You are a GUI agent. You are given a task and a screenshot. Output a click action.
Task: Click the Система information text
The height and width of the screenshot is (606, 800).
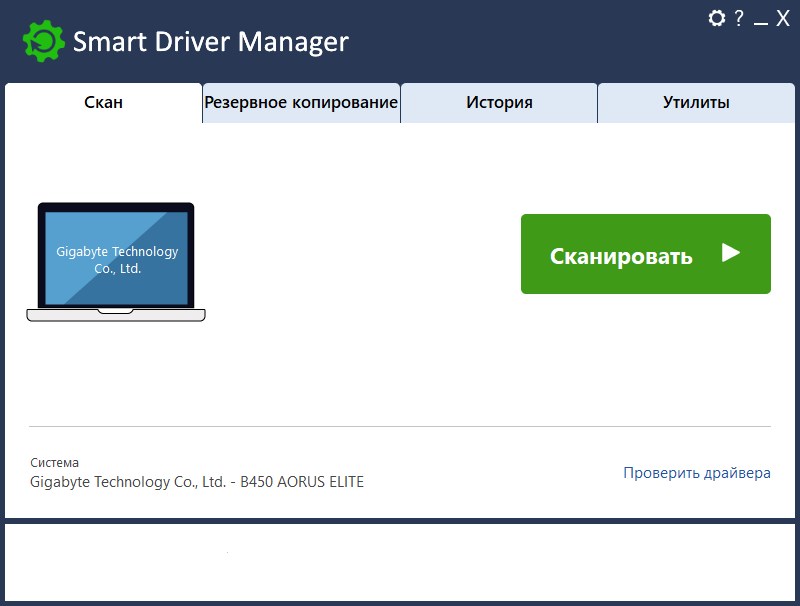[54, 462]
